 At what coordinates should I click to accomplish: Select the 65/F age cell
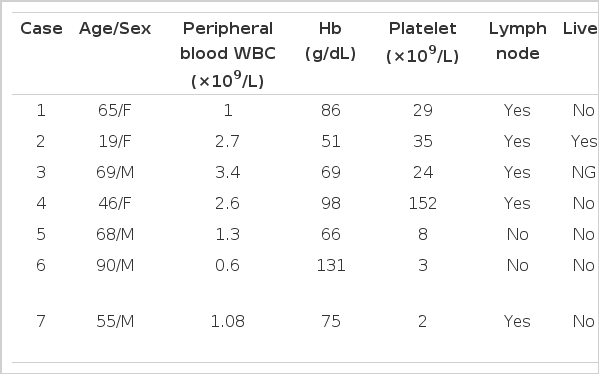tap(115, 110)
